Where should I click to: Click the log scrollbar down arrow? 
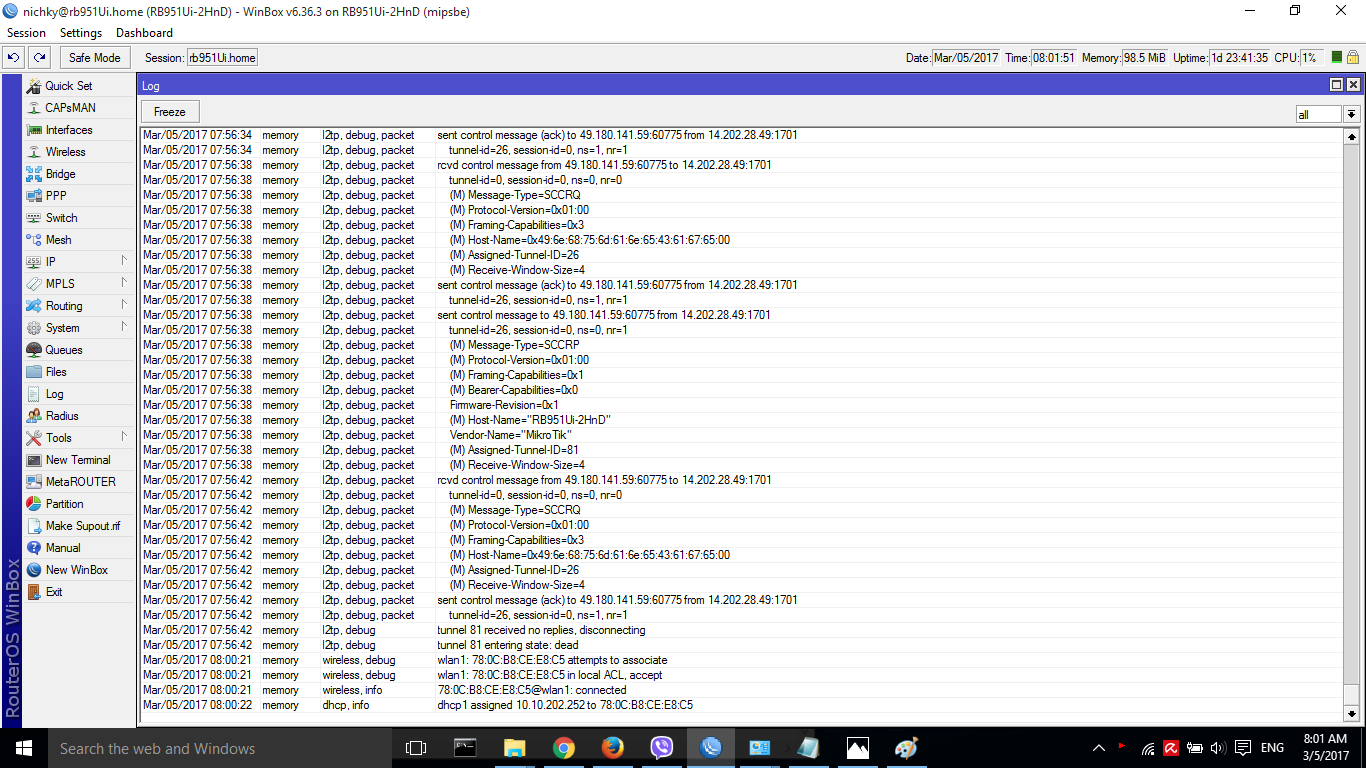1352,713
